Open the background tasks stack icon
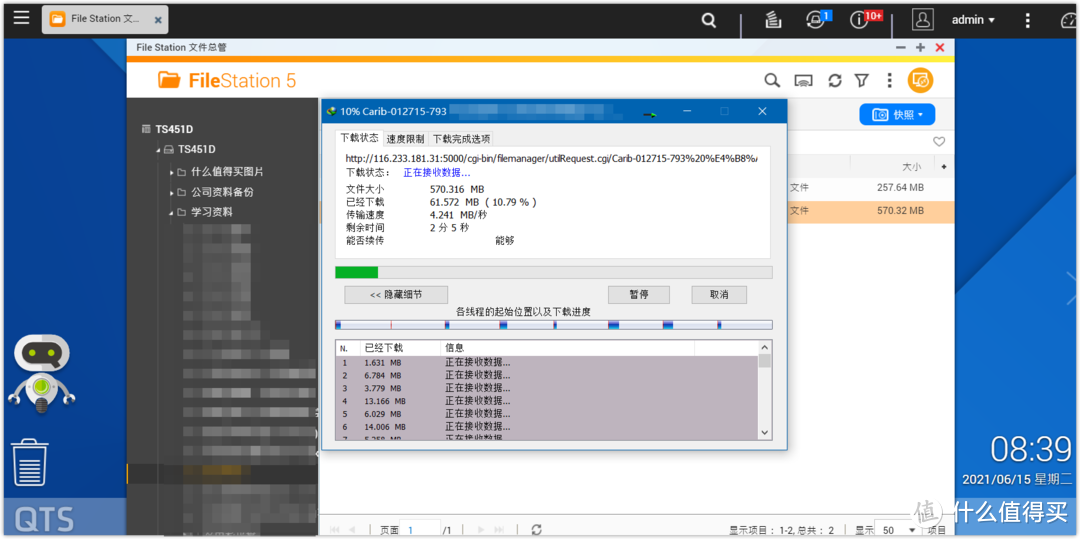 pos(773,21)
